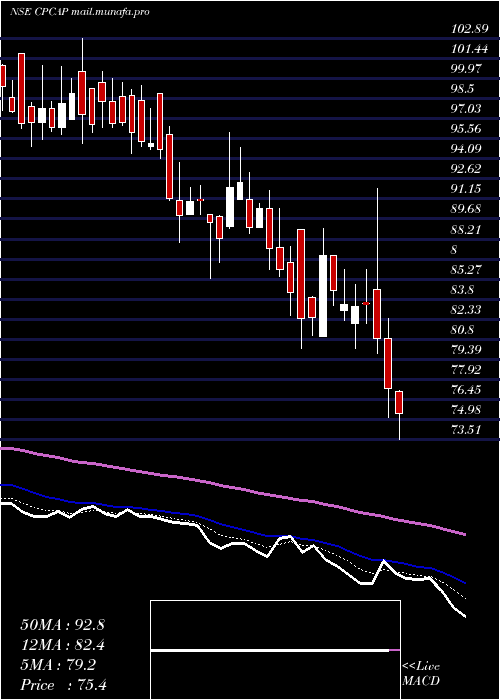Click the 85.27 price axis label
Image resolution: width=500 pixels, height=700 pixels.
(466, 270)
